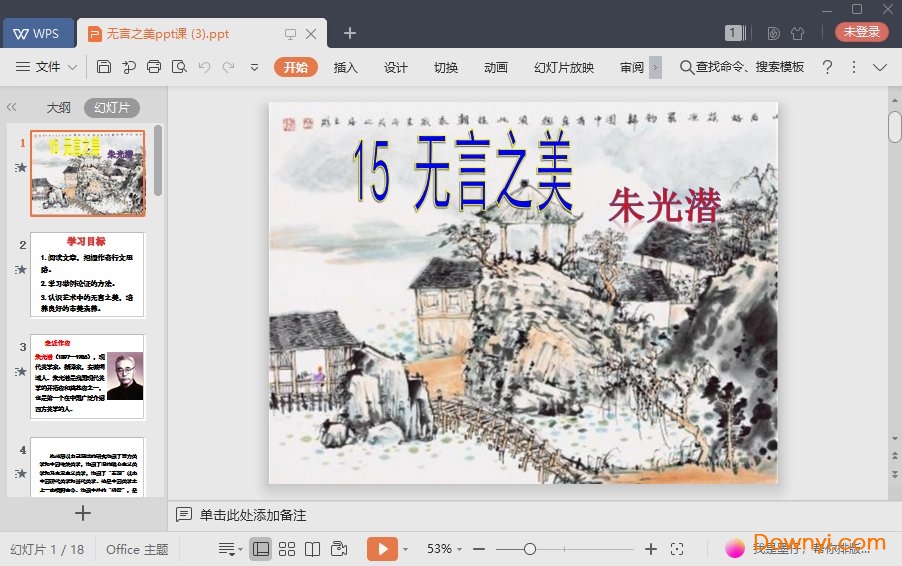Click the search commands box
The width and height of the screenshot is (902, 566).
(742, 67)
